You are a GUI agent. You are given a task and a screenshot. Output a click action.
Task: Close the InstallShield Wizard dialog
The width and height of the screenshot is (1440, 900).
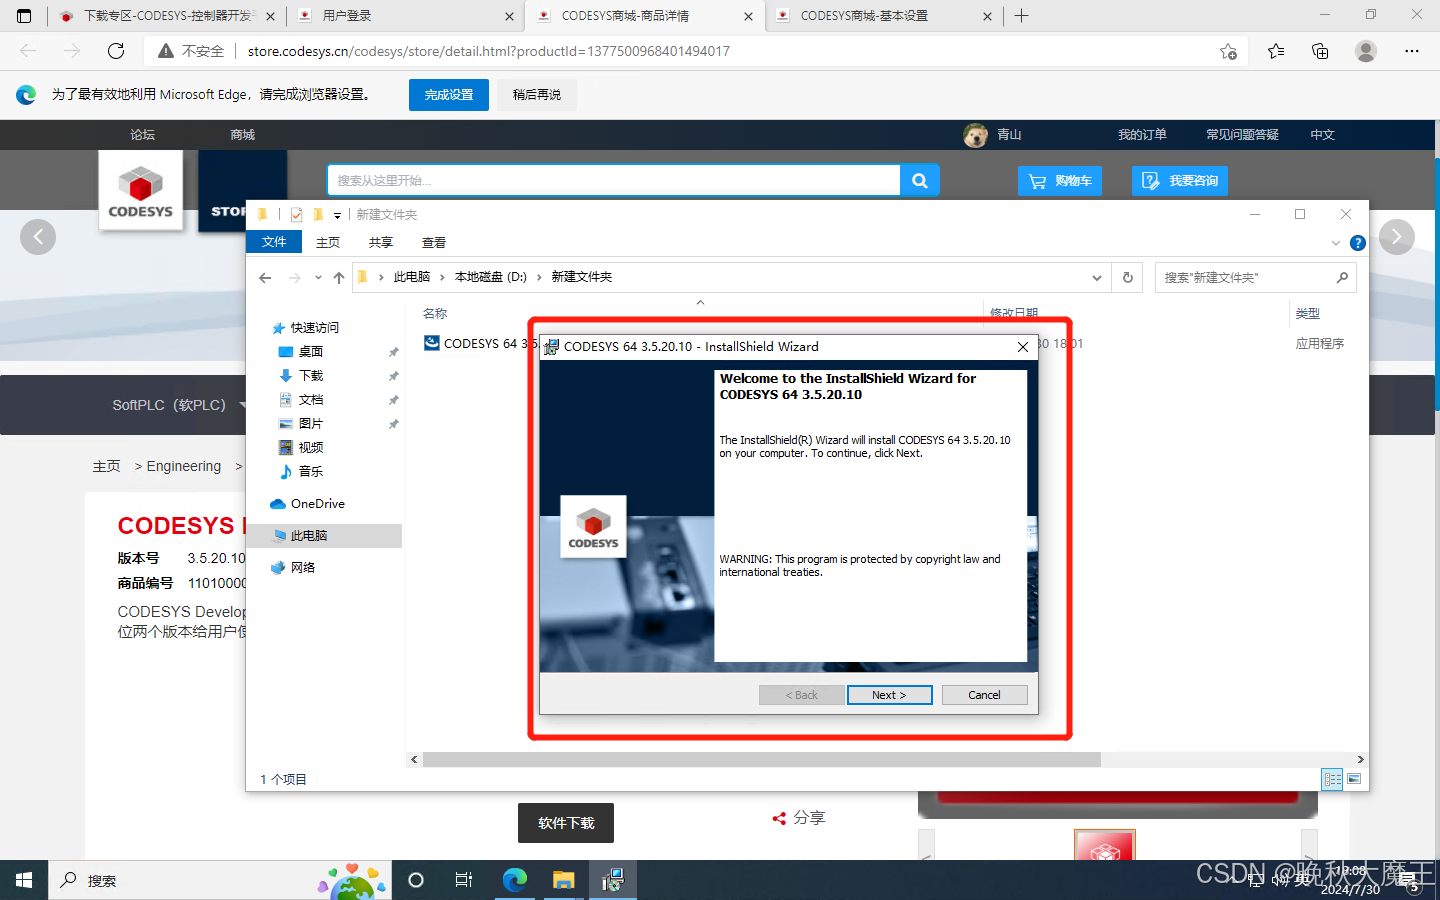(1022, 347)
